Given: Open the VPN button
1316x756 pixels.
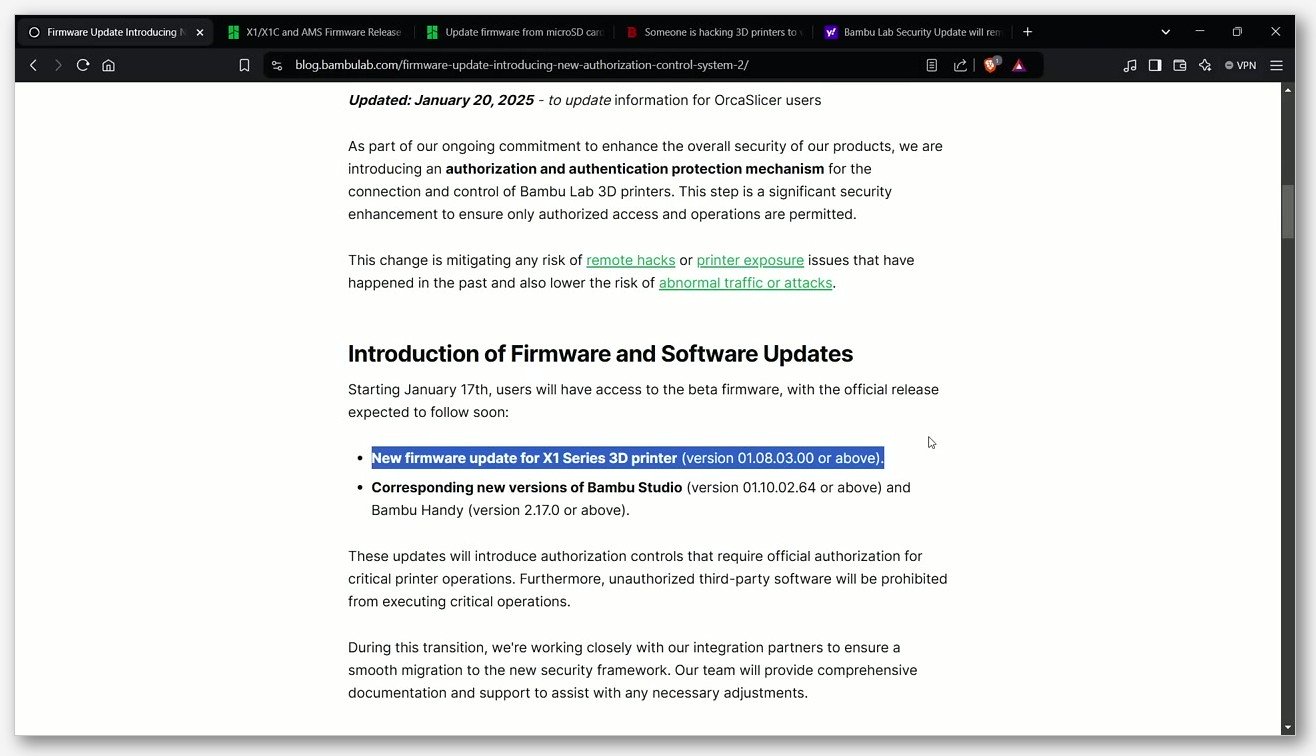Looking at the screenshot, I should click(1241, 65).
